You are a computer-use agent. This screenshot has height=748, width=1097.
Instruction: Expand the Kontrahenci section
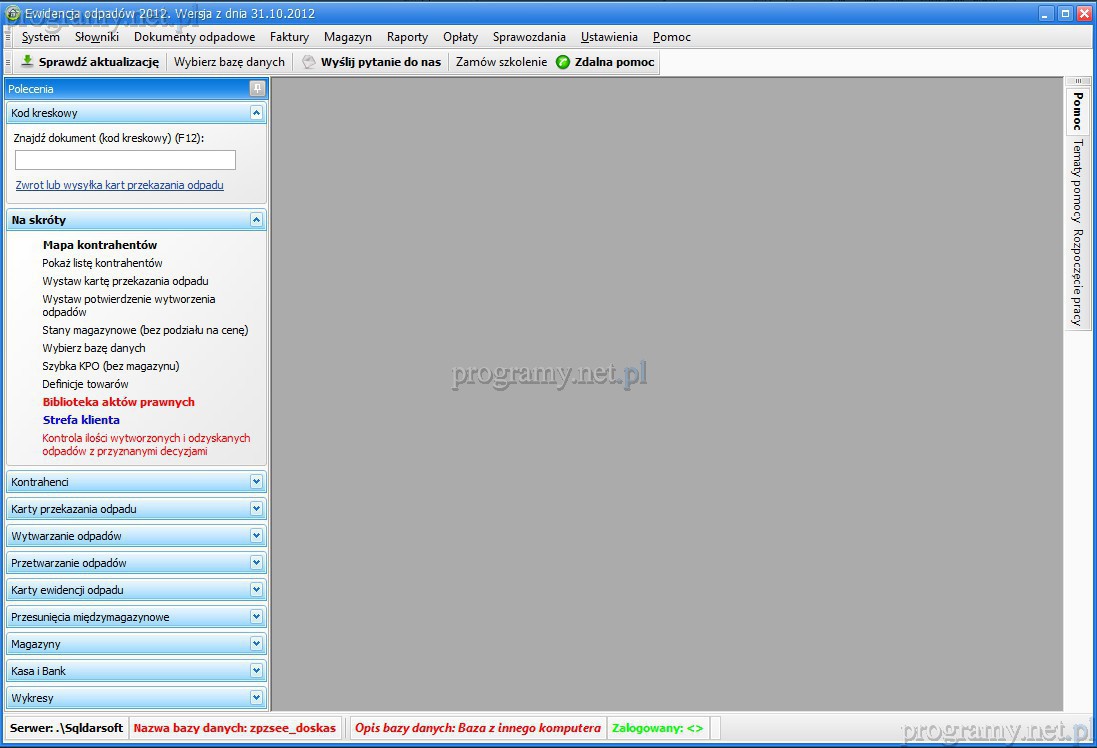(256, 482)
